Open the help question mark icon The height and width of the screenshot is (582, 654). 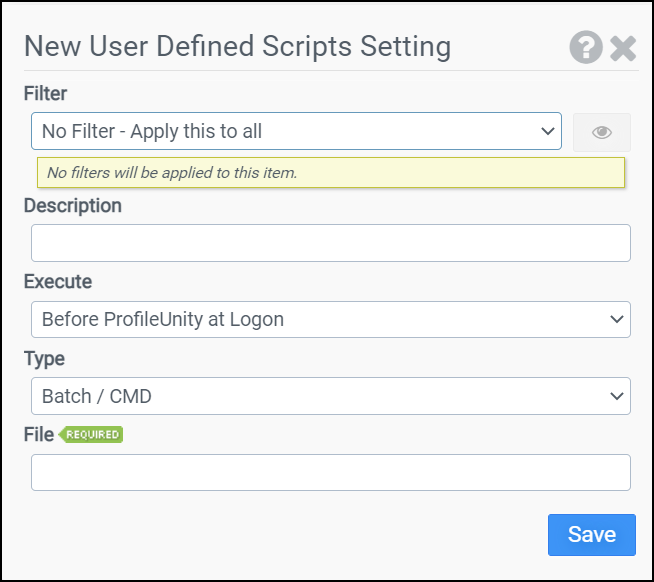pyautogui.click(x=586, y=47)
